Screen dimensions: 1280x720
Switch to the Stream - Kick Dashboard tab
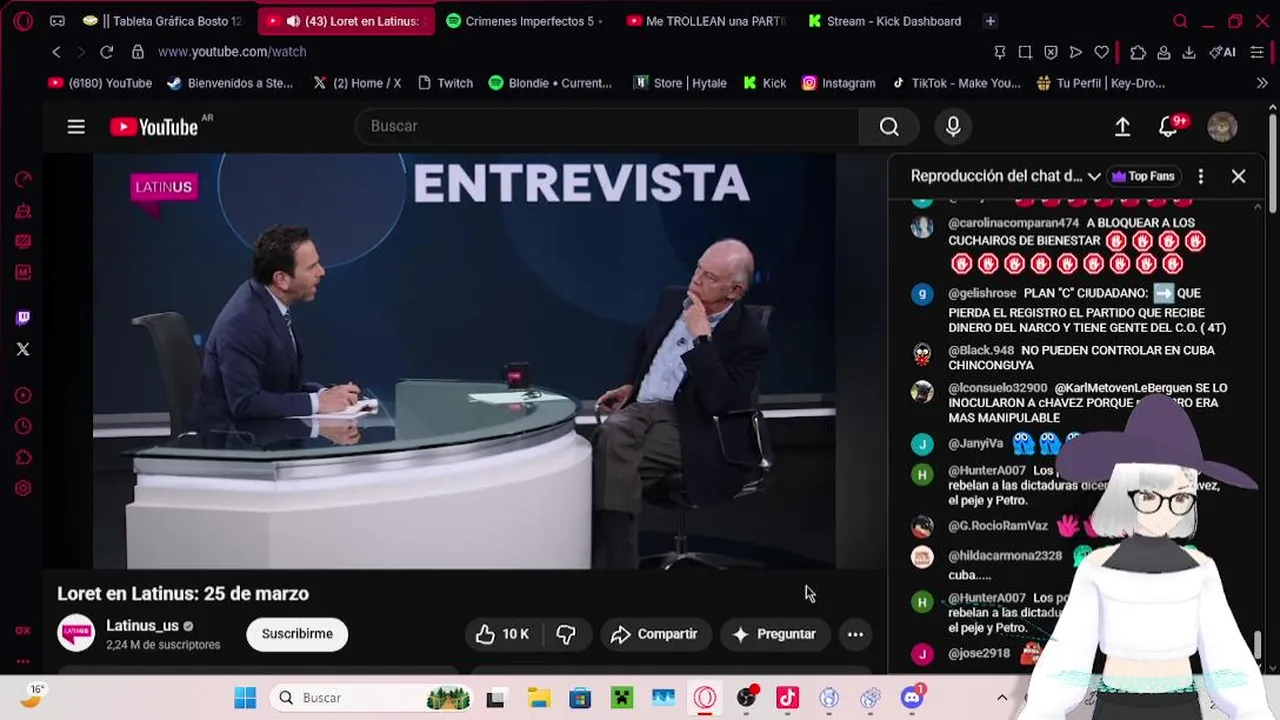[x=884, y=21]
